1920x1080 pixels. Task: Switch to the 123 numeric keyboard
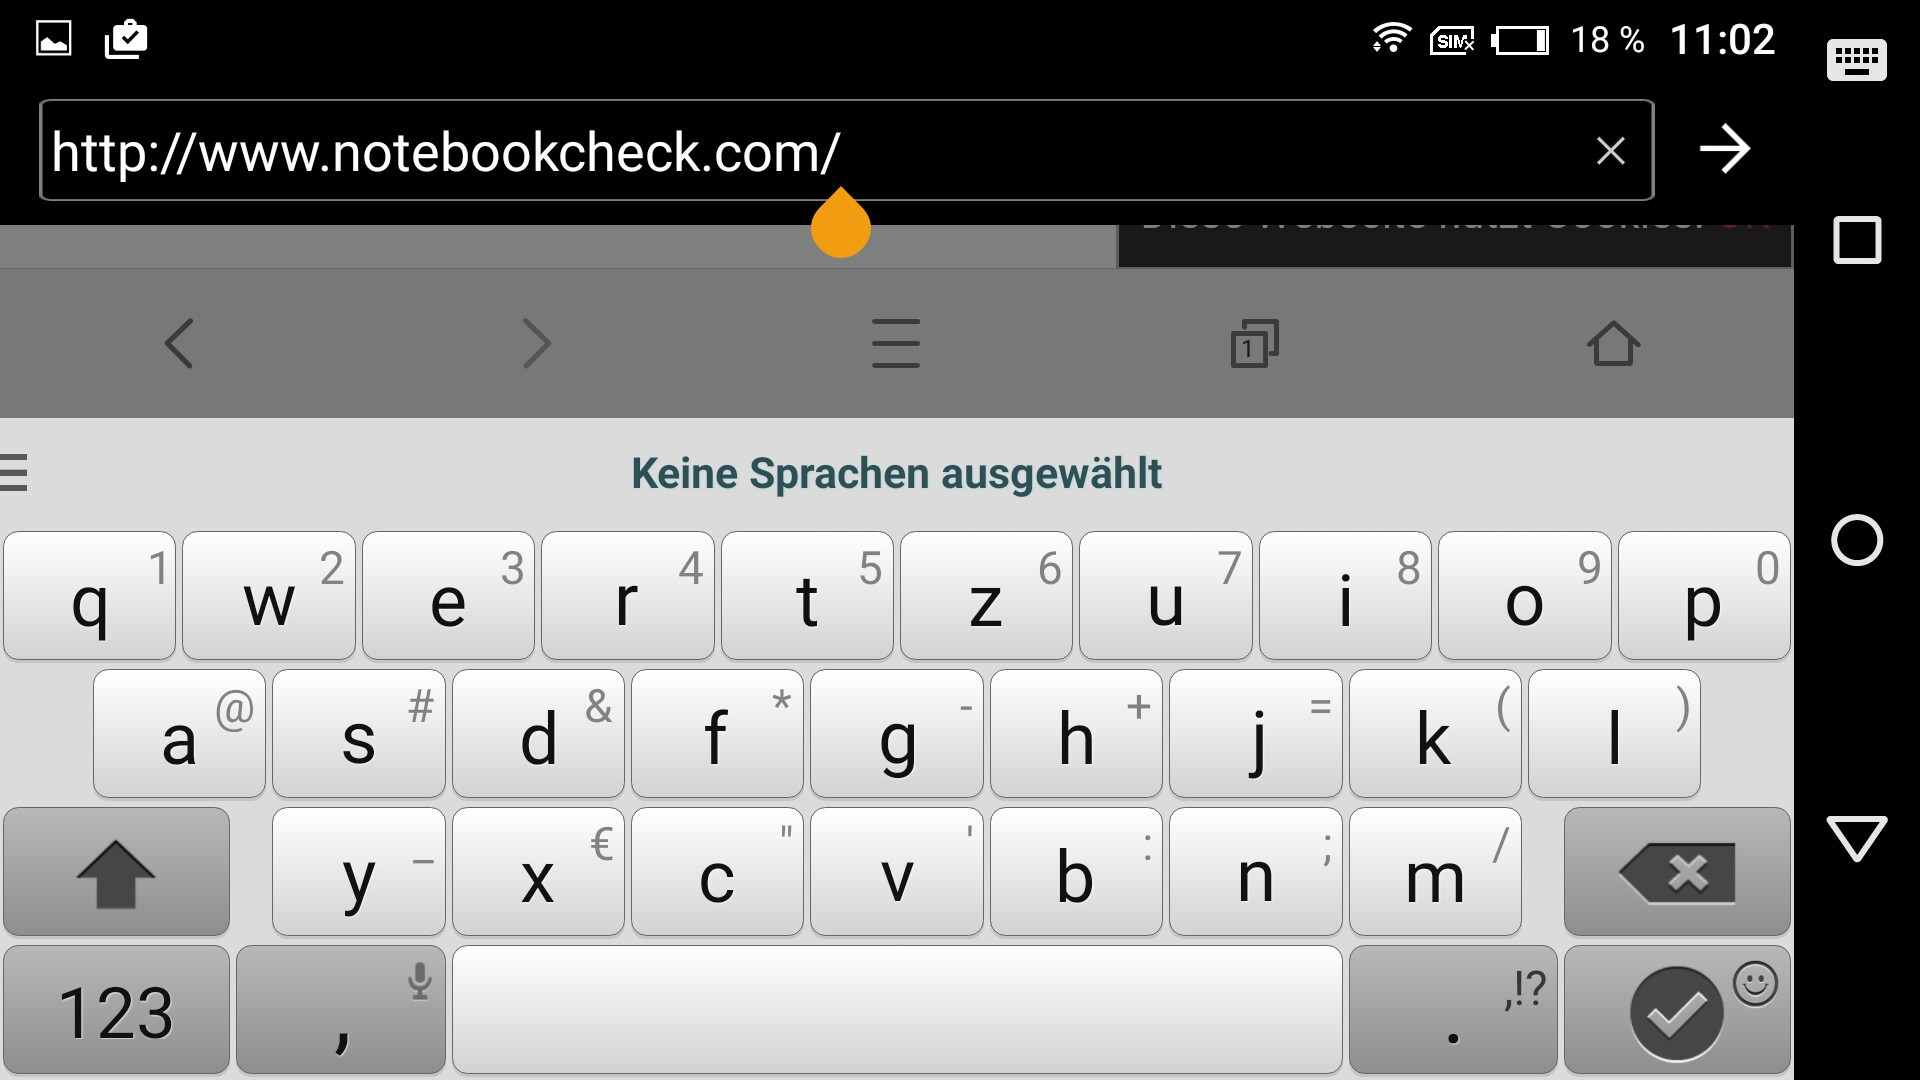point(116,1011)
